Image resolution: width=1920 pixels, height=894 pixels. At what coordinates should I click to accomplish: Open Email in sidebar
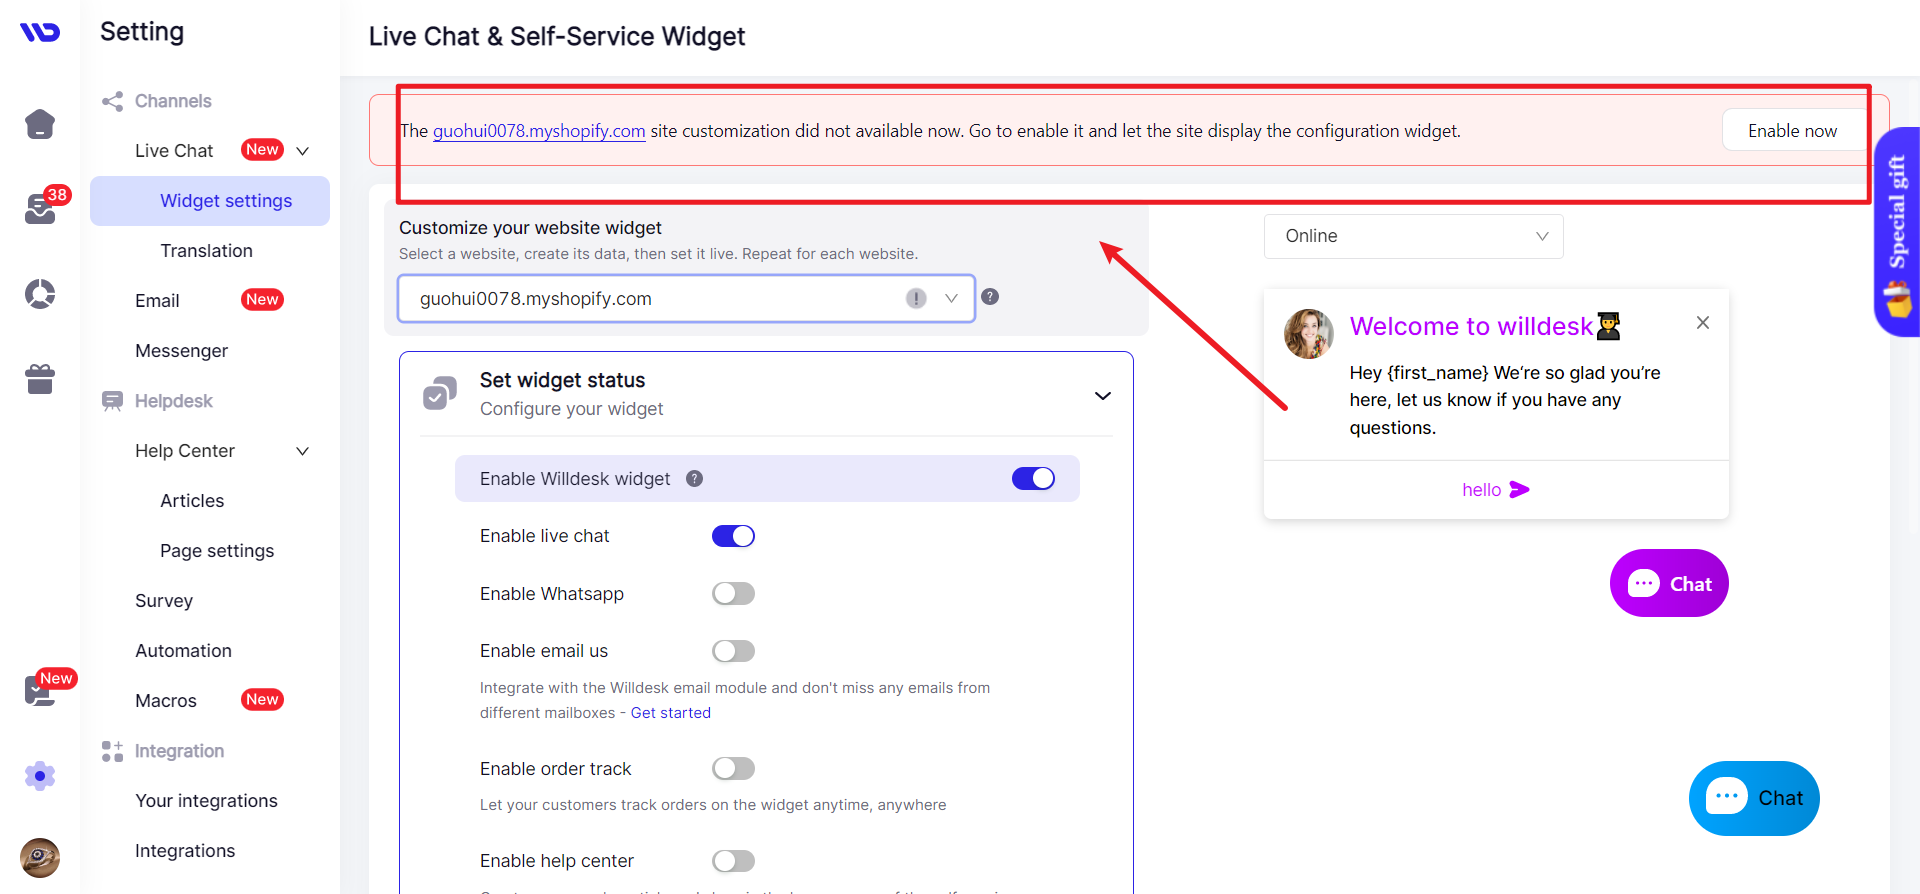157,301
